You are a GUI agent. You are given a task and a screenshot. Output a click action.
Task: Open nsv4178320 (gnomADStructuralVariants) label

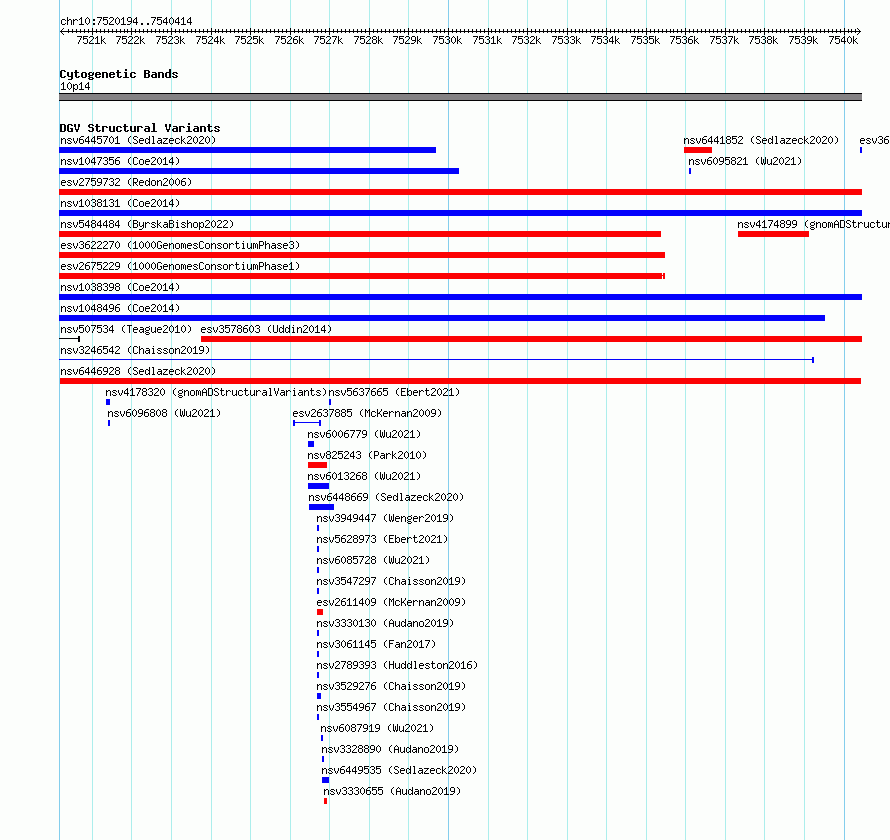216,392
